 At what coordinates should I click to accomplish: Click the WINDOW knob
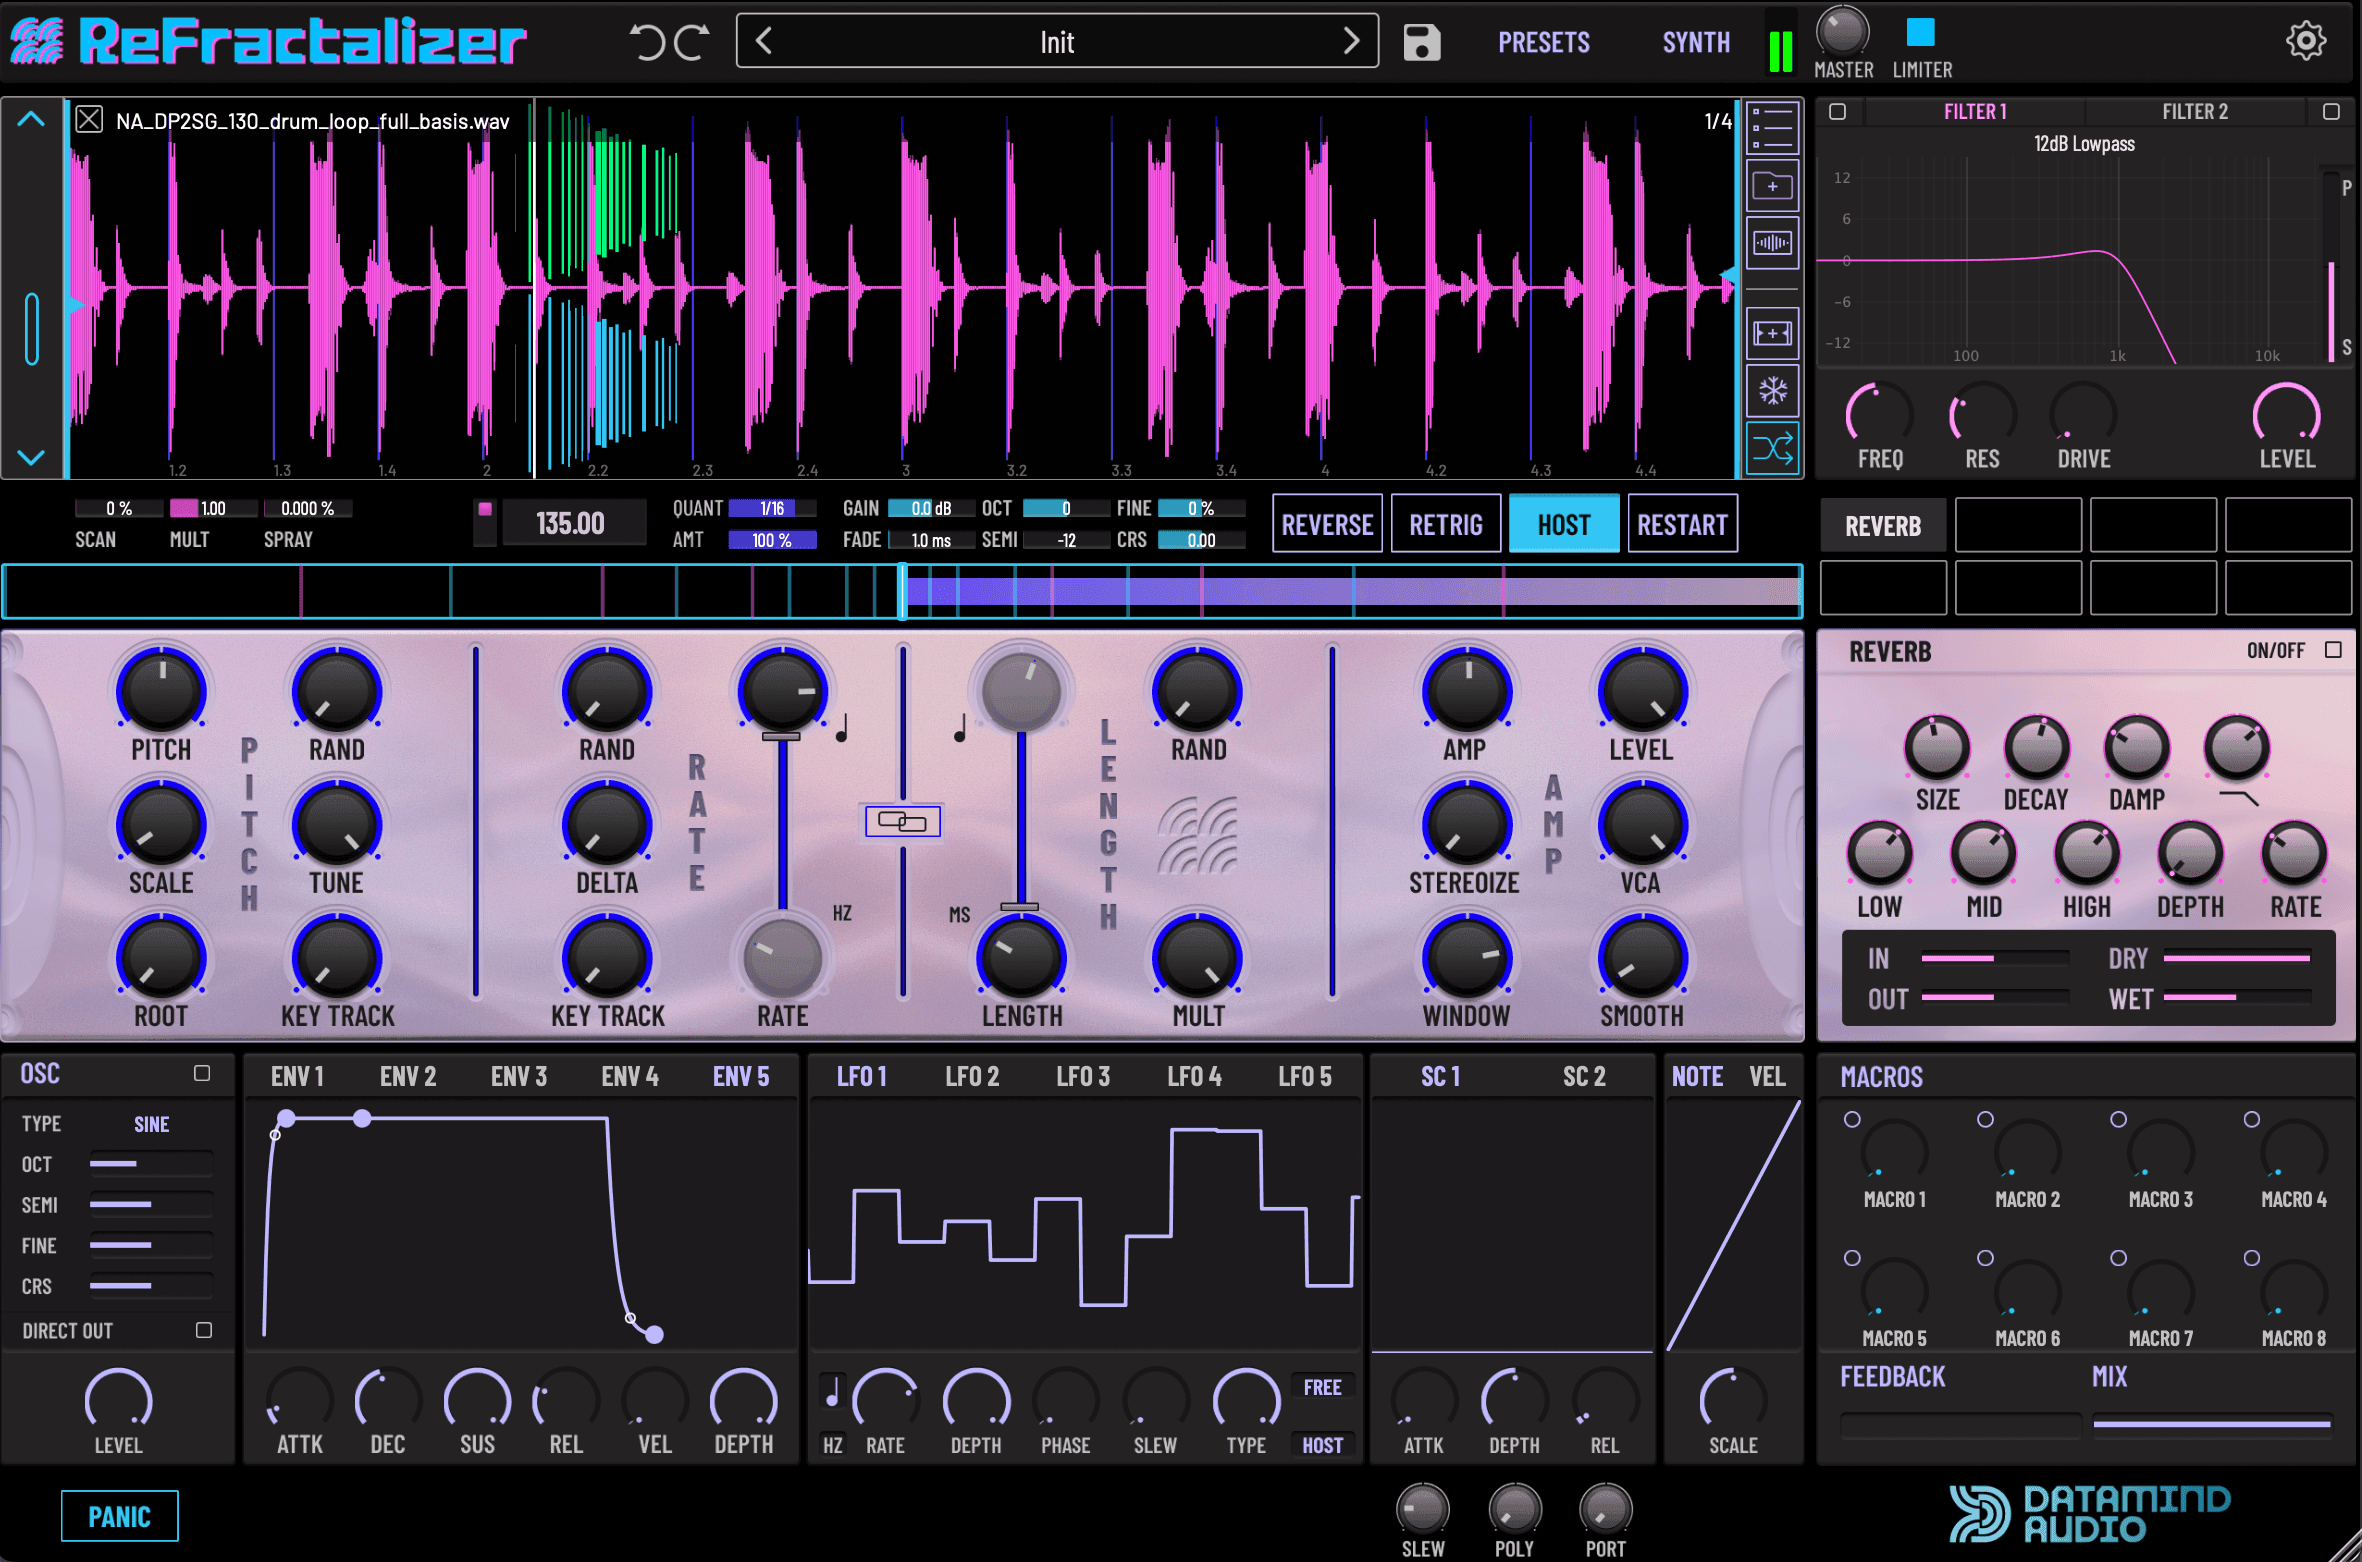click(1466, 958)
